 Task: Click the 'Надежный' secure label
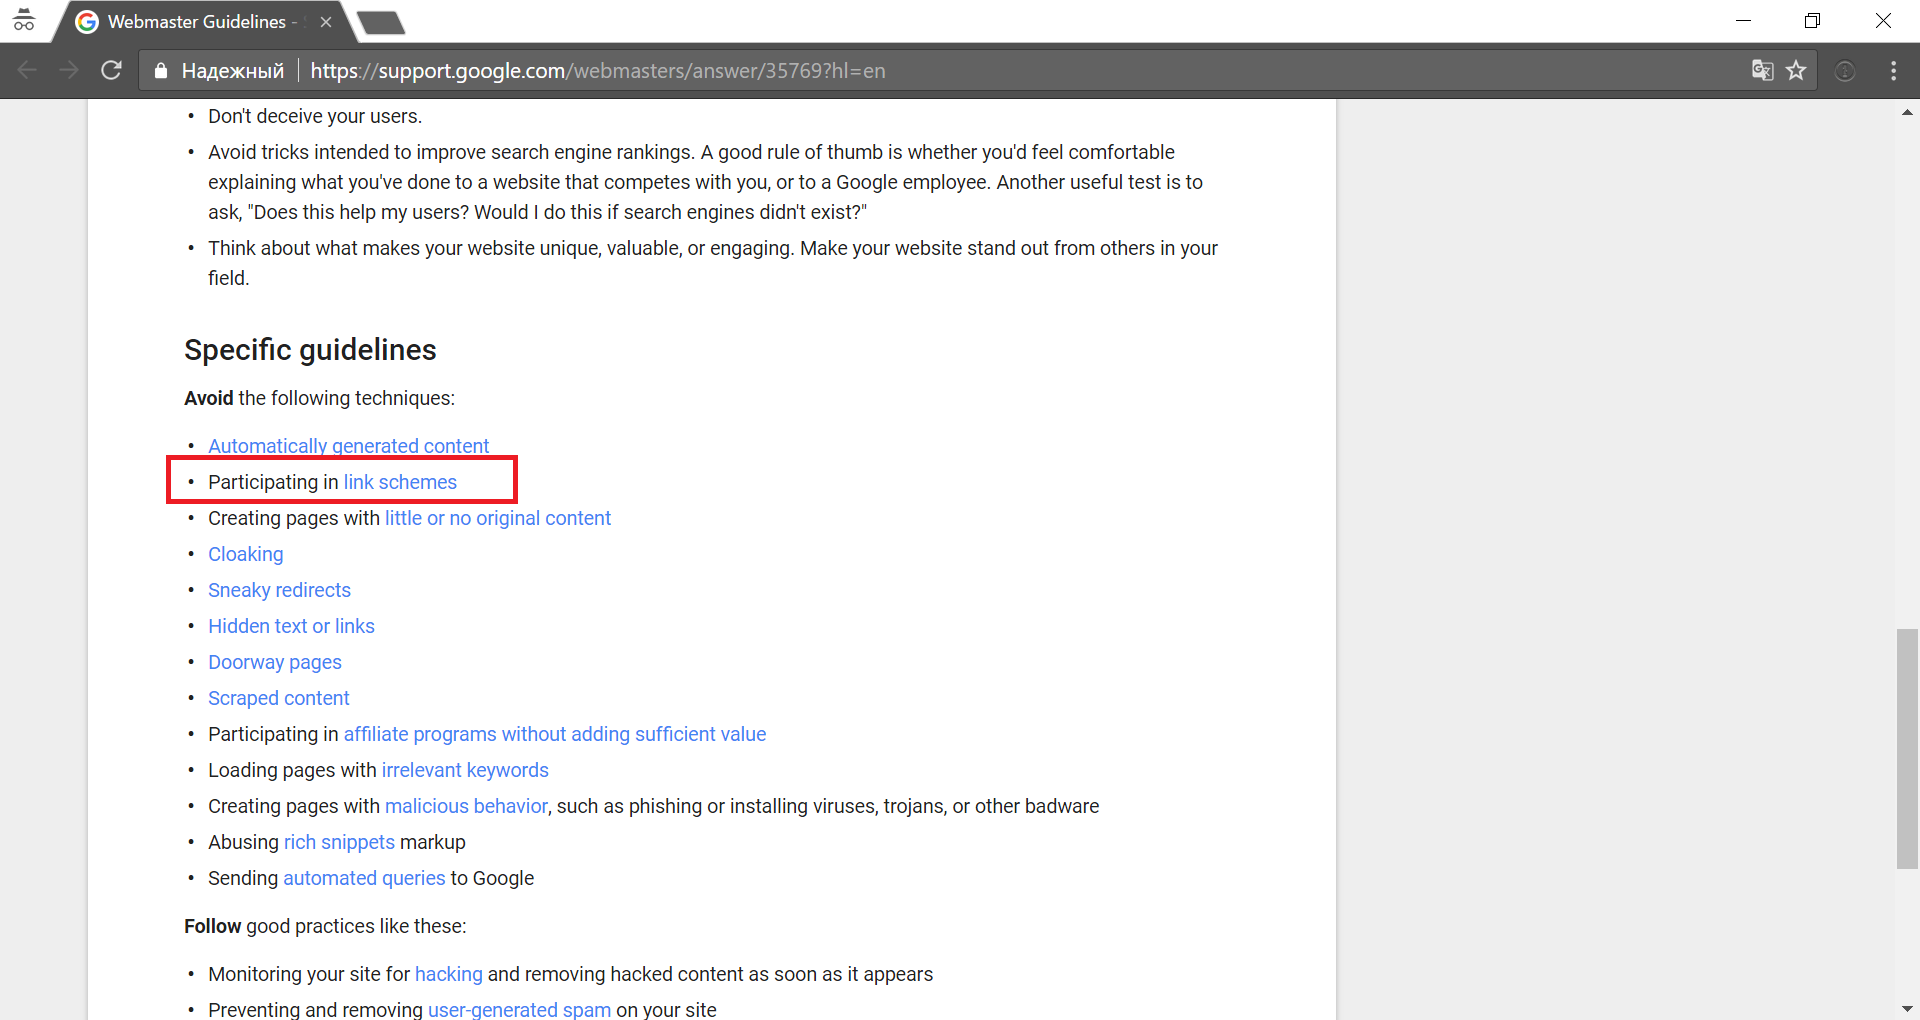click(x=233, y=70)
